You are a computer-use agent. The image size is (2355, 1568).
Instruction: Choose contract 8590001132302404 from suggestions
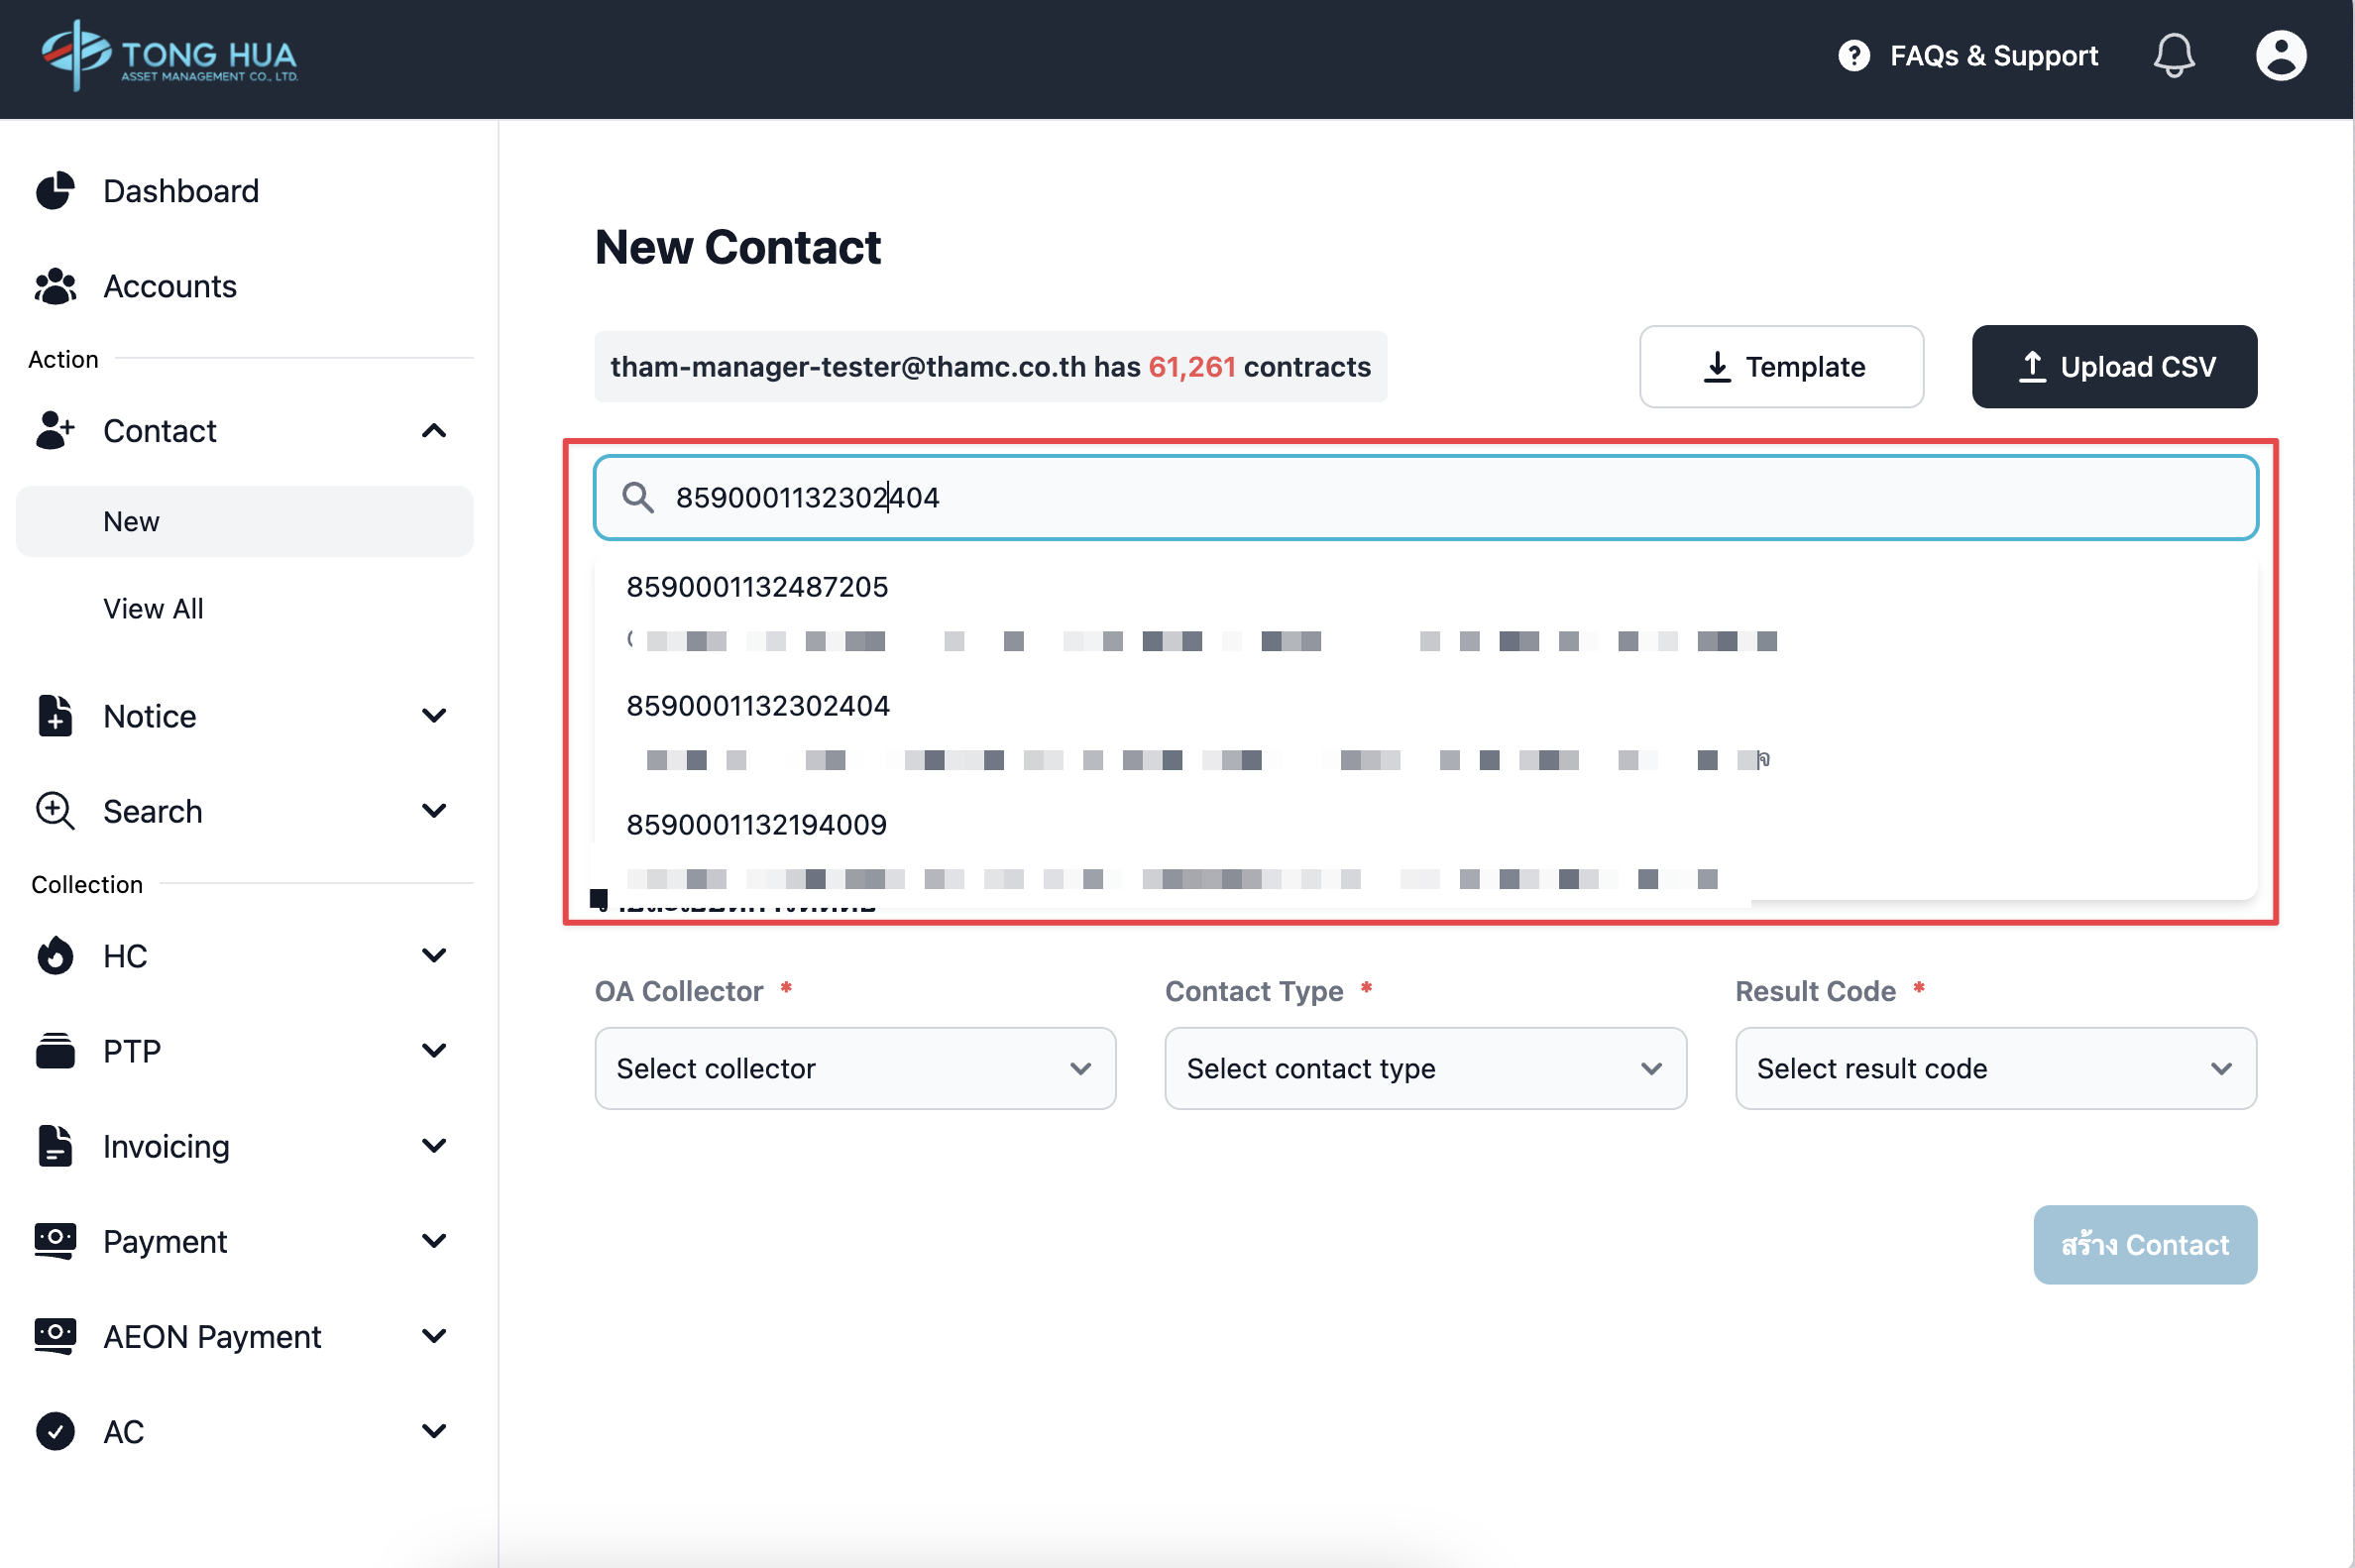[x=757, y=706]
